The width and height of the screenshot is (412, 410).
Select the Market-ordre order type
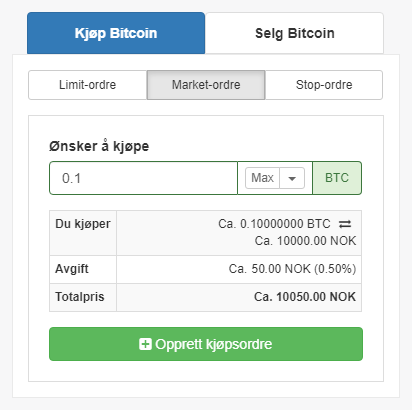[x=206, y=85]
